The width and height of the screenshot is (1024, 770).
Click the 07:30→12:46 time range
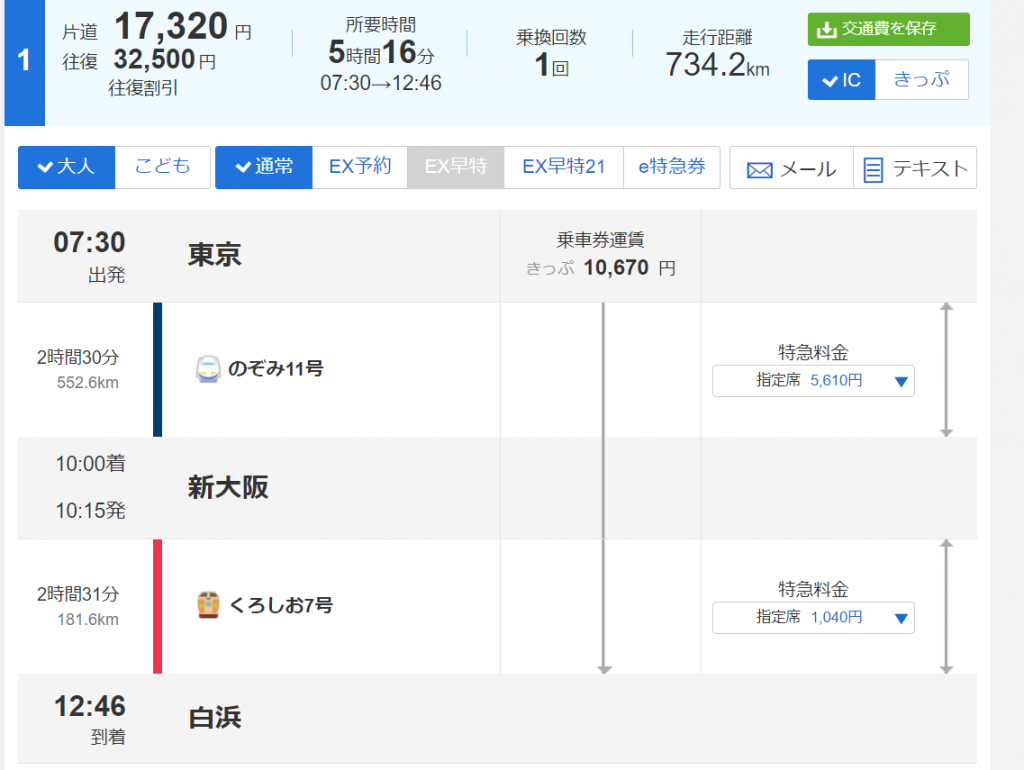pos(381,84)
